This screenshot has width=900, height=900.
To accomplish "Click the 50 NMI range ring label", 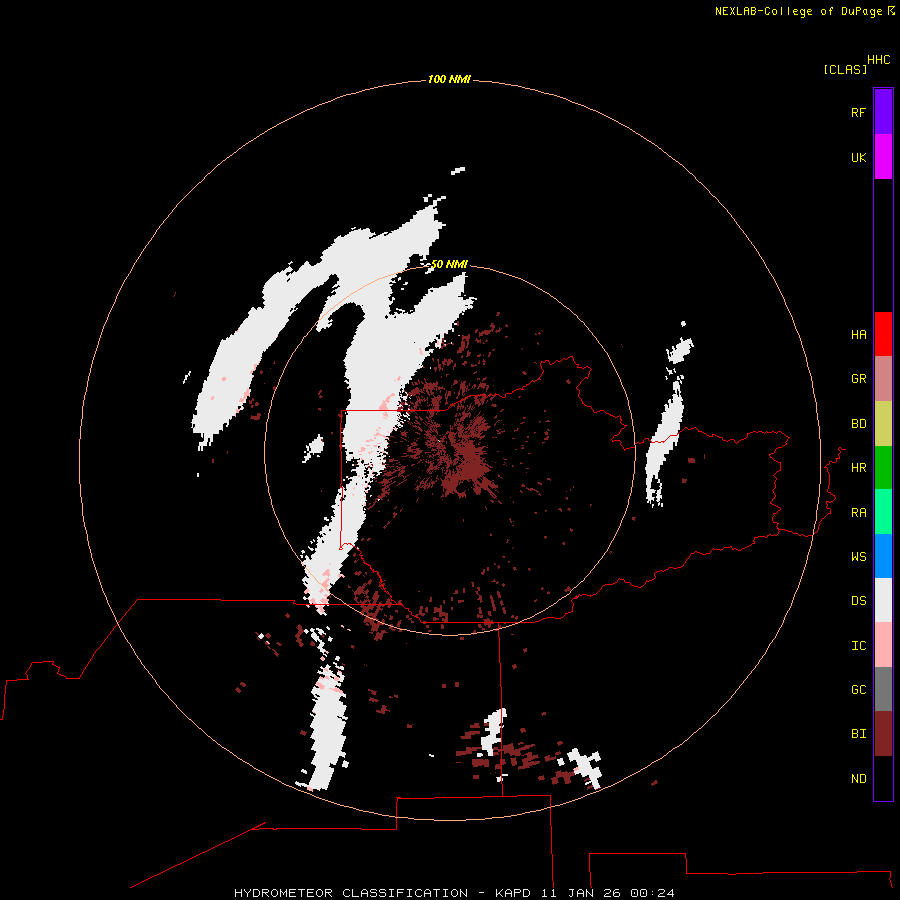I will [x=449, y=264].
